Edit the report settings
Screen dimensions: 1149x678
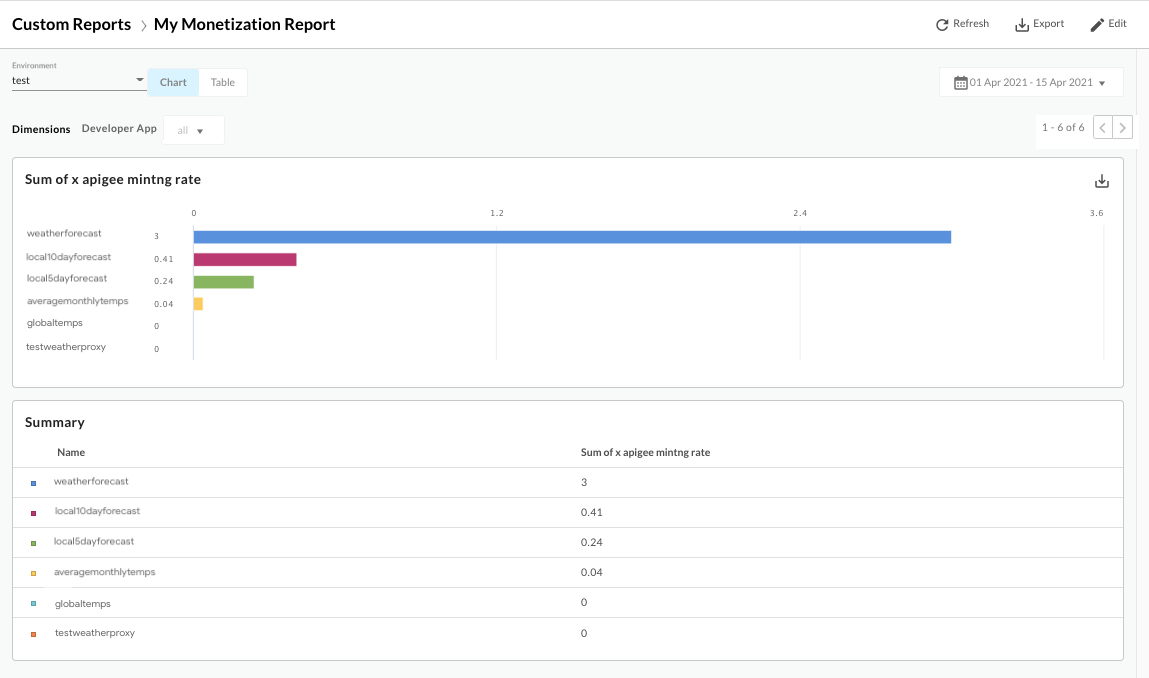(x=1107, y=23)
